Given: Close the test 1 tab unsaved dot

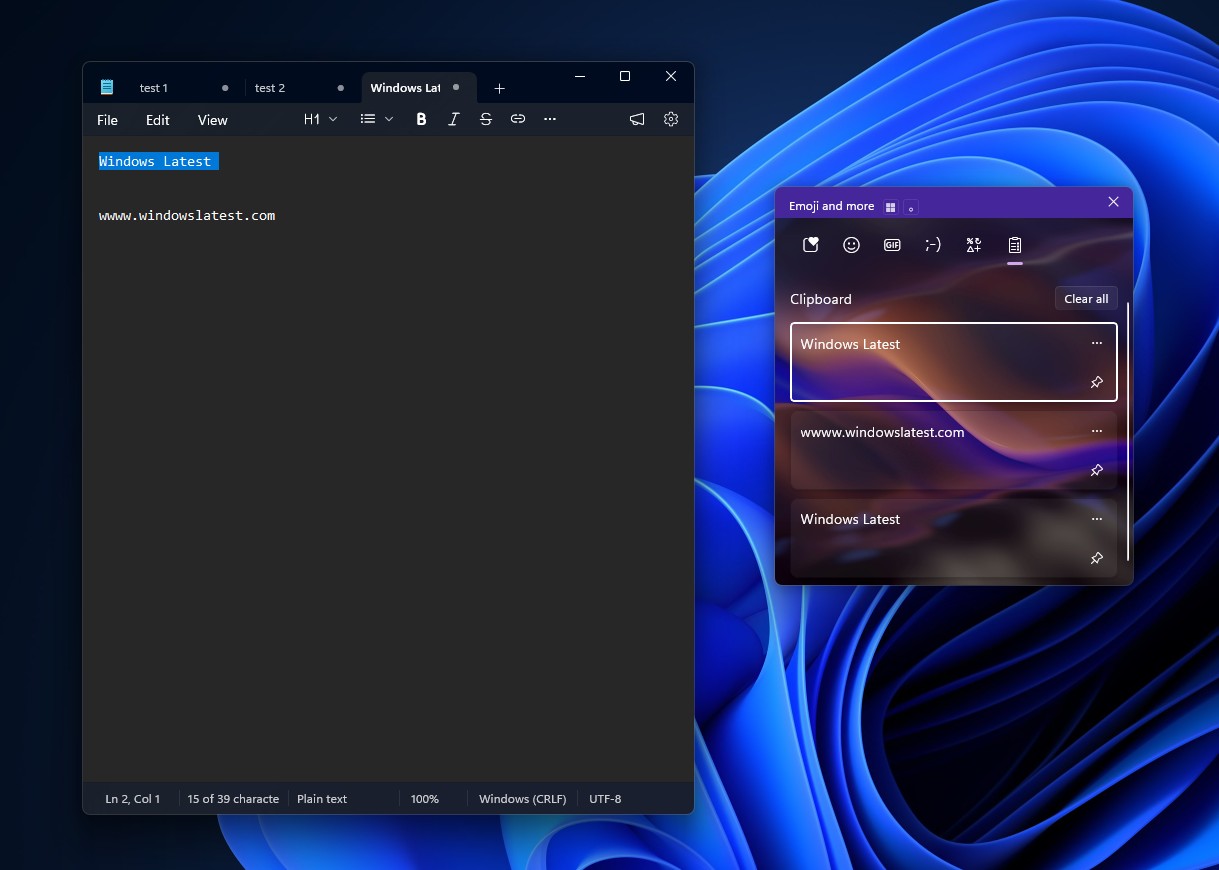Looking at the screenshot, I should (x=225, y=88).
